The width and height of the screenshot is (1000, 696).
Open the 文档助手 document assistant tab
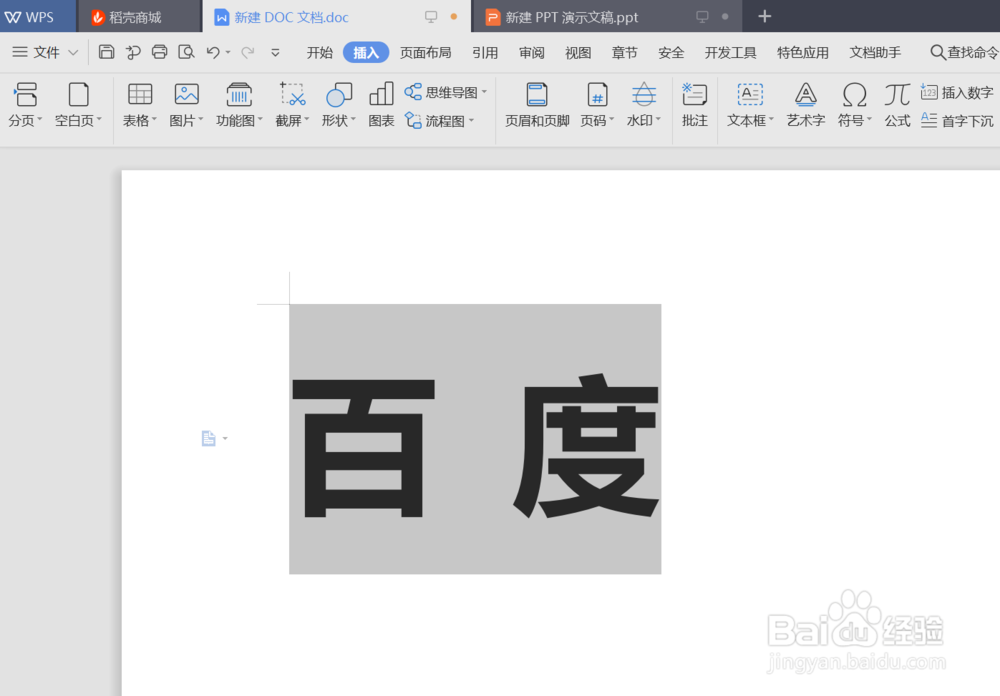click(875, 52)
